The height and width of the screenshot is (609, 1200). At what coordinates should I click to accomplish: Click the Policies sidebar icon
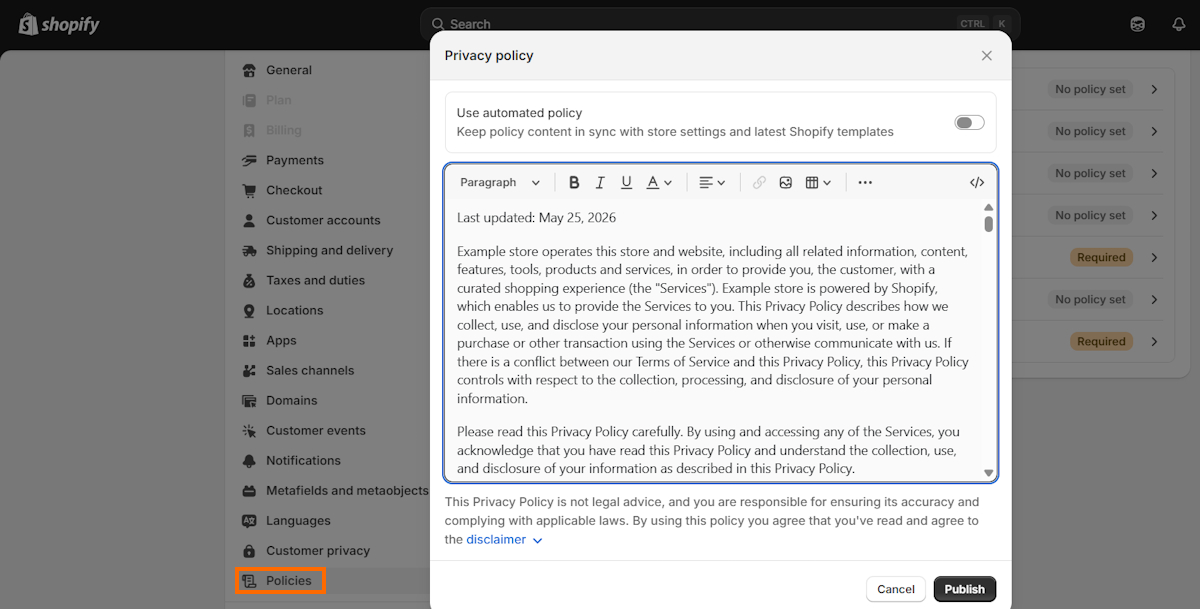point(249,581)
